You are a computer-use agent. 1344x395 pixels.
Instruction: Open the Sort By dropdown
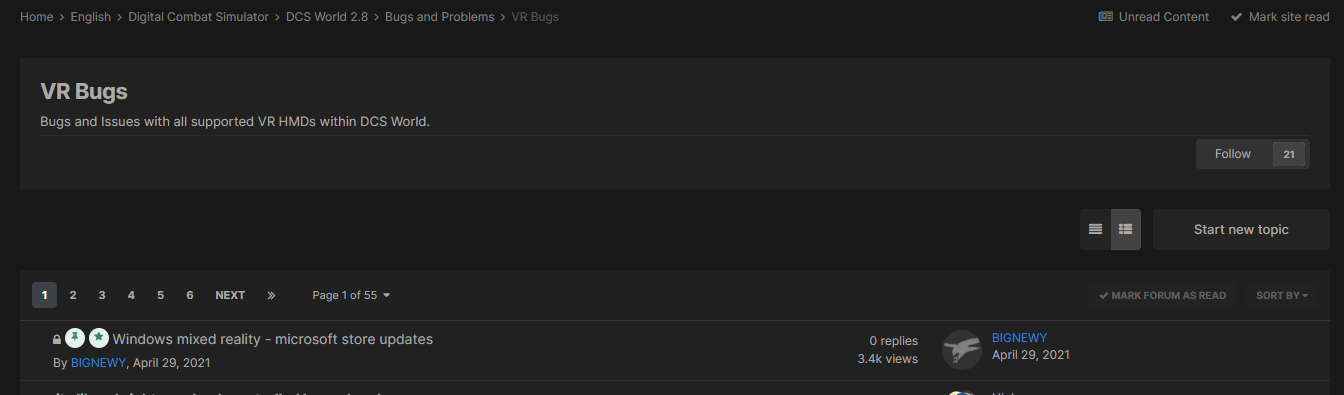[x=1282, y=295]
